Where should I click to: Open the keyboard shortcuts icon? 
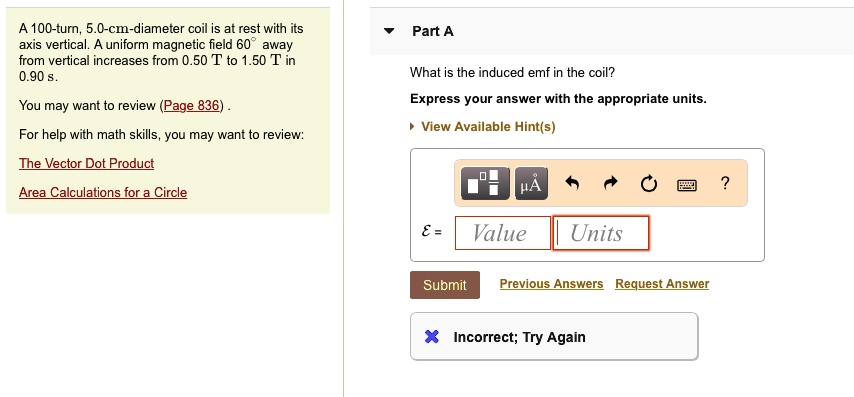[x=687, y=186]
